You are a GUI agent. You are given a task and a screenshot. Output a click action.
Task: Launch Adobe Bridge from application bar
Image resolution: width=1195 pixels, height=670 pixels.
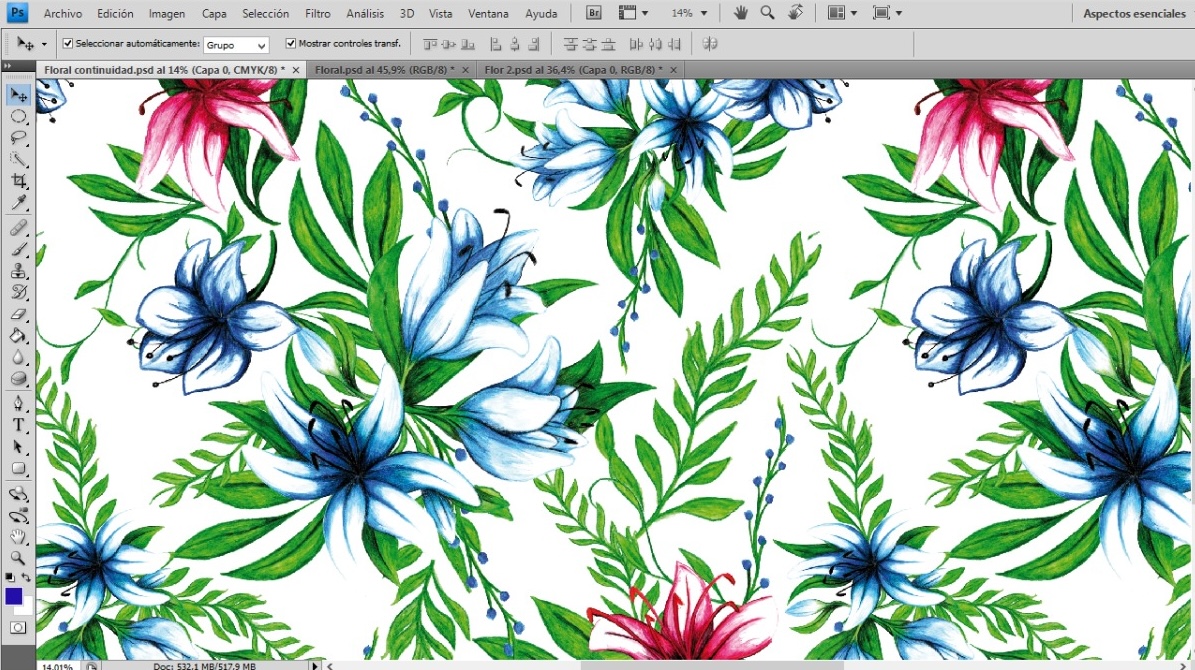[594, 13]
